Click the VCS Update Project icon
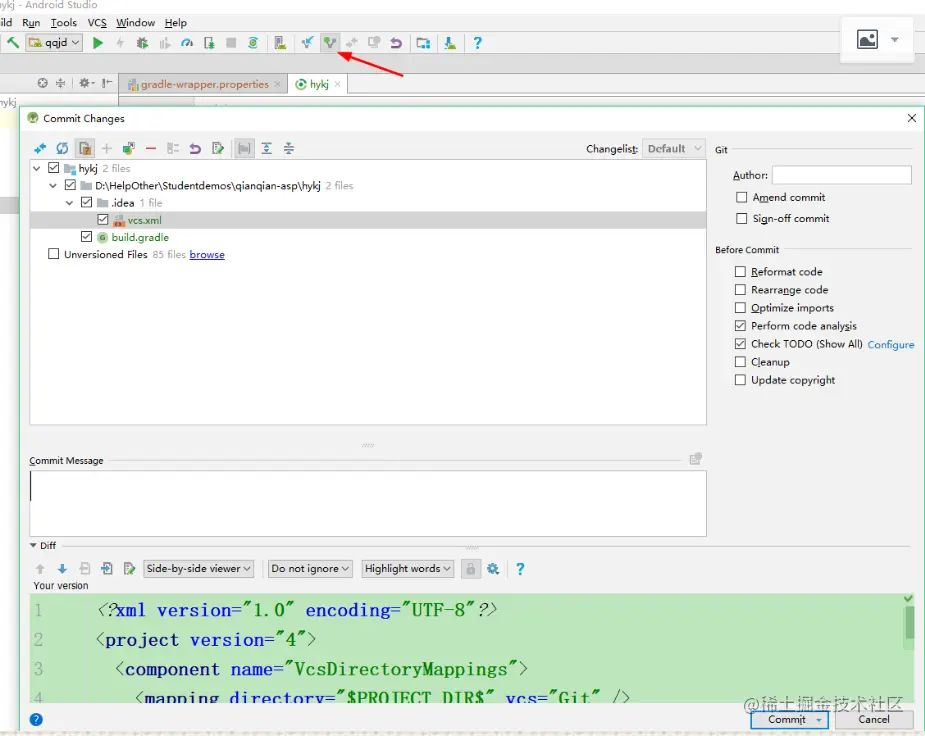Image resolution: width=925 pixels, height=736 pixels. [307, 43]
